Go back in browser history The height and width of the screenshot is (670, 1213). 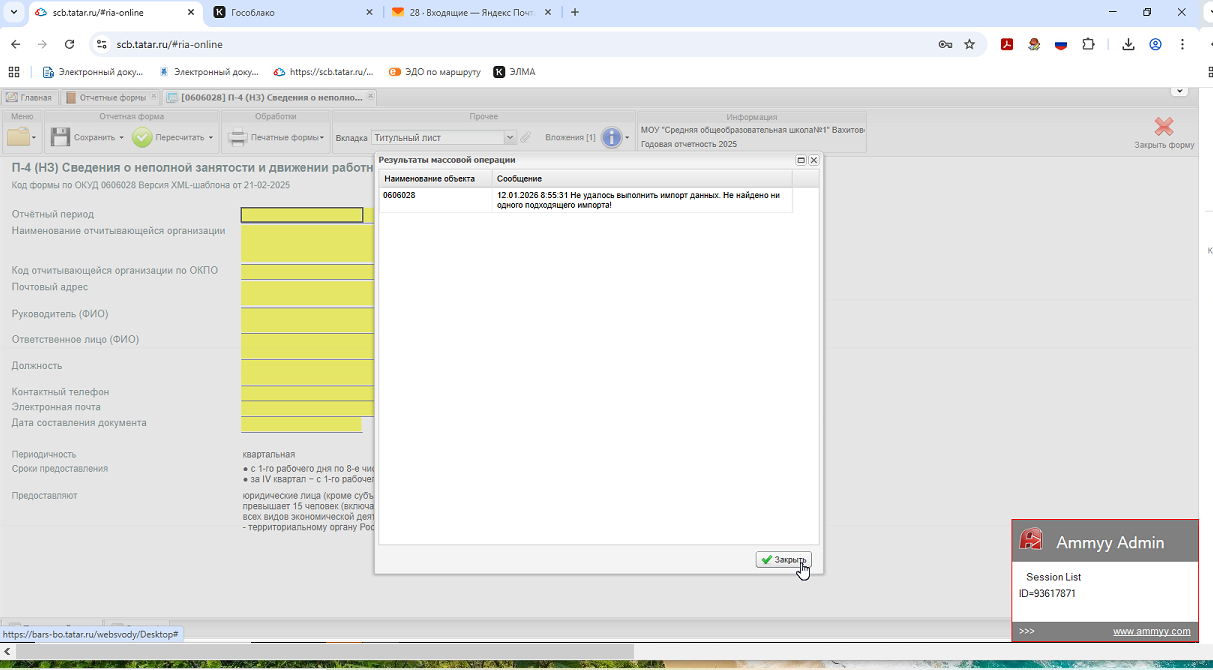[15, 44]
